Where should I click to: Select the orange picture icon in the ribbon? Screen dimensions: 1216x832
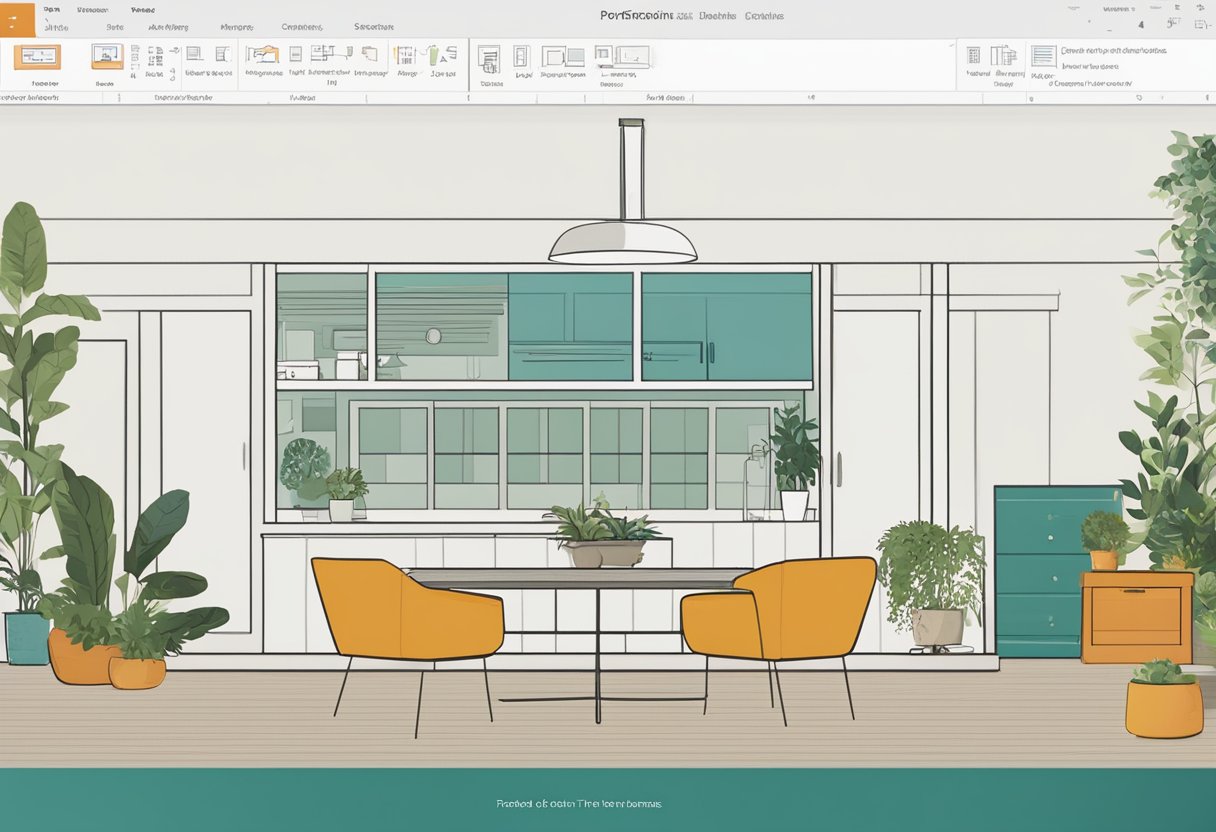tap(262, 55)
